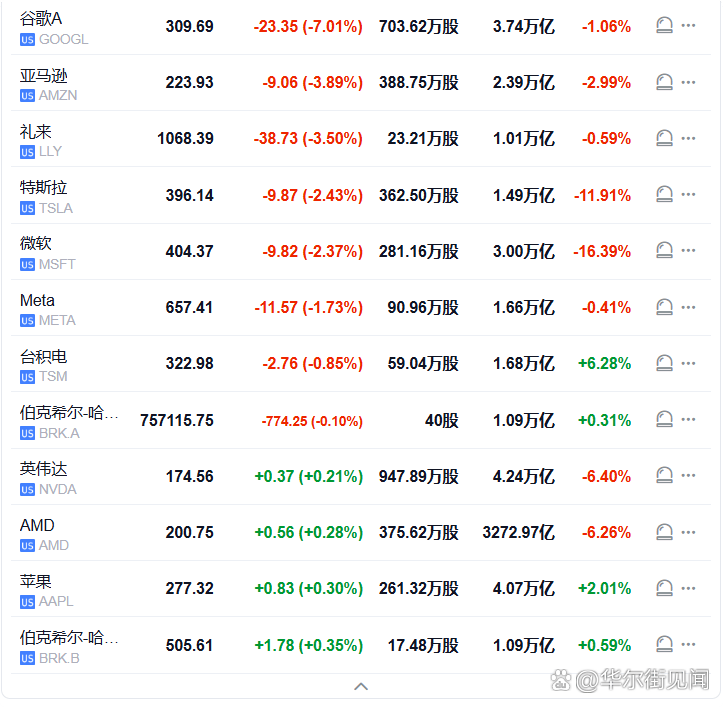Collapse the stock list with bottom chevron

tap(361, 687)
